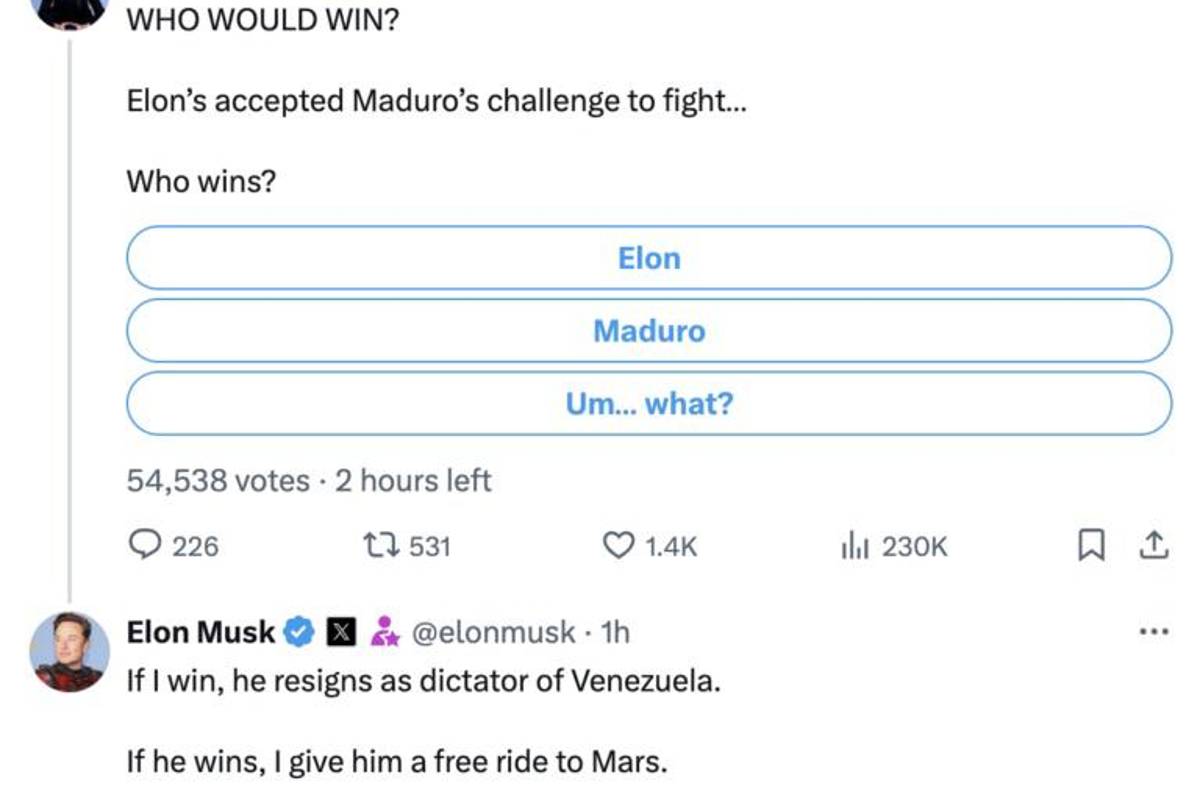The width and height of the screenshot is (1200, 800).
Task: Open the more options menu on Elon's reply
Action: (x=1154, y=630)
